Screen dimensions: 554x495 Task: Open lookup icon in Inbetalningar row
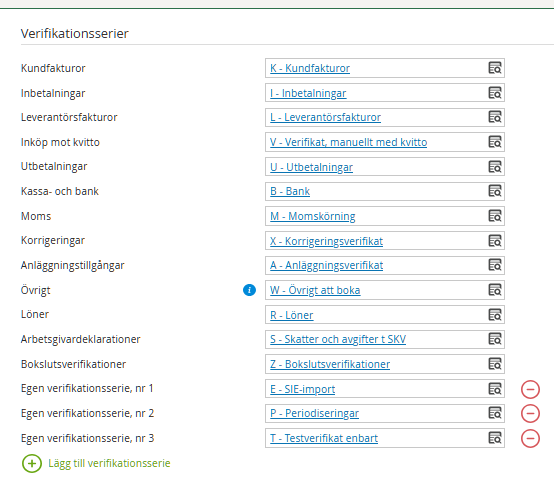tap(495, 93)
